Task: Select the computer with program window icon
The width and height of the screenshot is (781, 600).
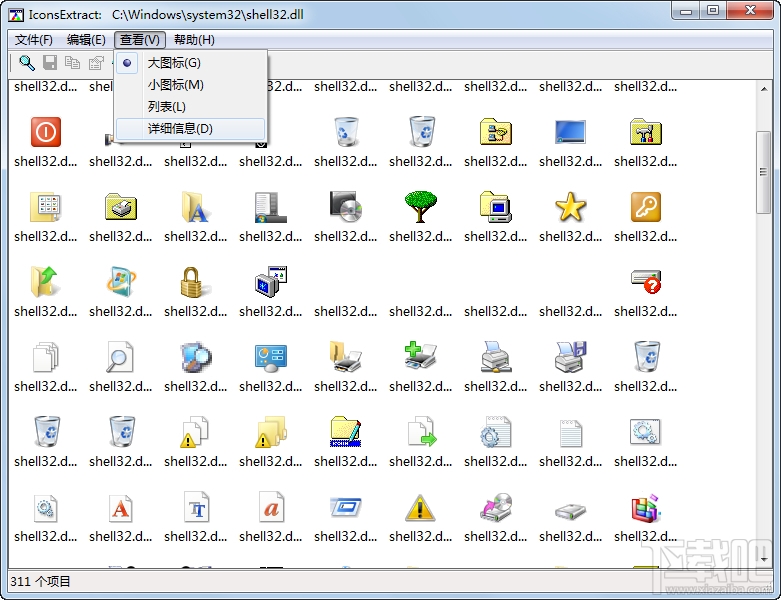Action: (271, 281)
